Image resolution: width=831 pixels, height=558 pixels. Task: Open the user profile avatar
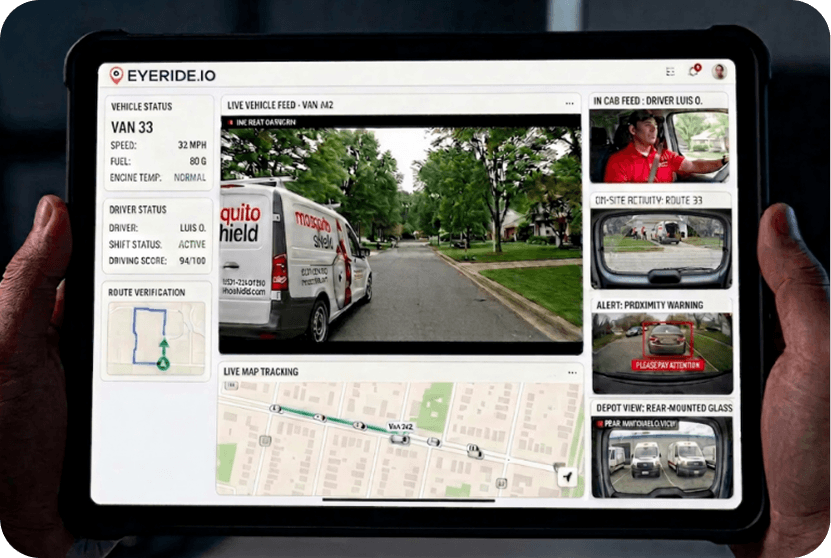tap(719, 72)
